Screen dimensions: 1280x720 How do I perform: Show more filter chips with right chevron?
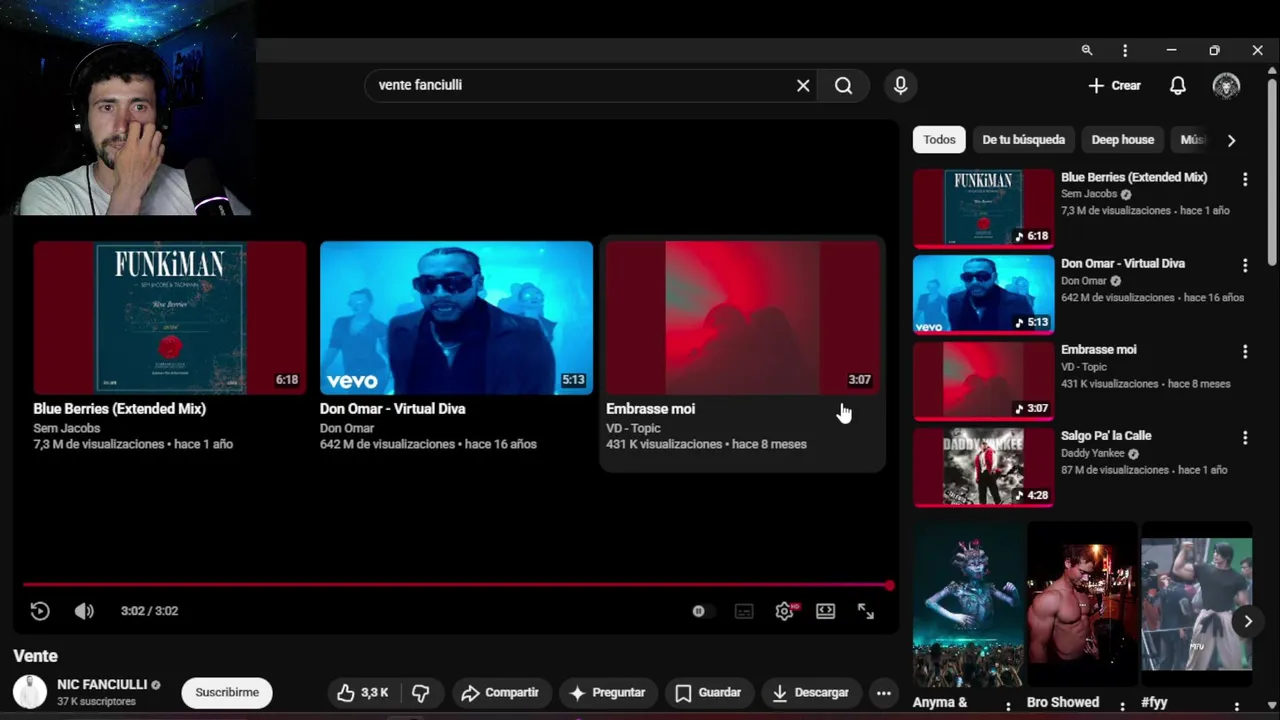tap(1232, 140)
